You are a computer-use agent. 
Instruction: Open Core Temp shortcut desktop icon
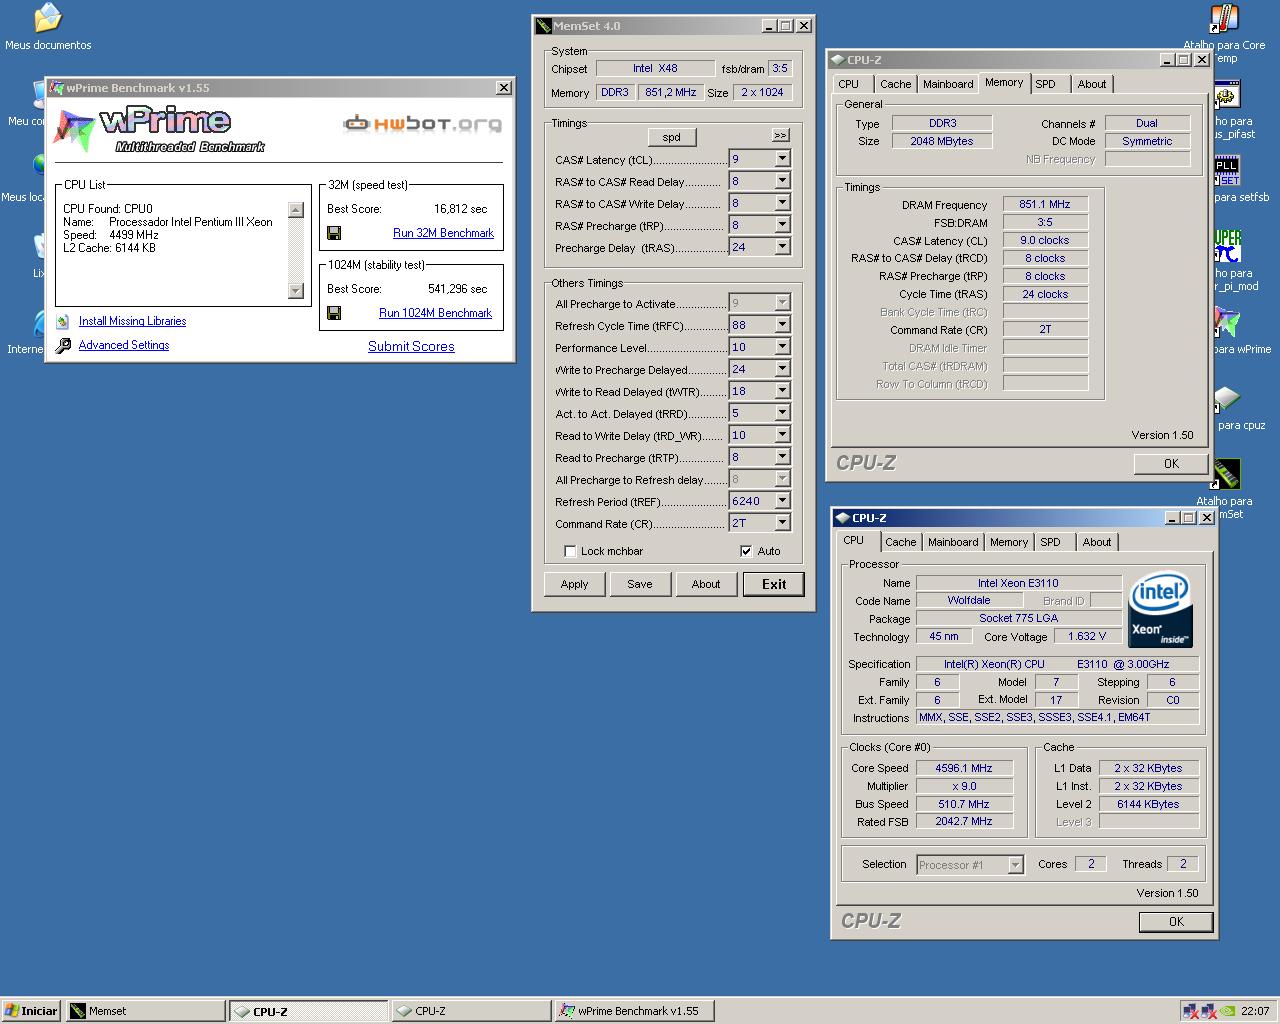[x=1224, y=19]
